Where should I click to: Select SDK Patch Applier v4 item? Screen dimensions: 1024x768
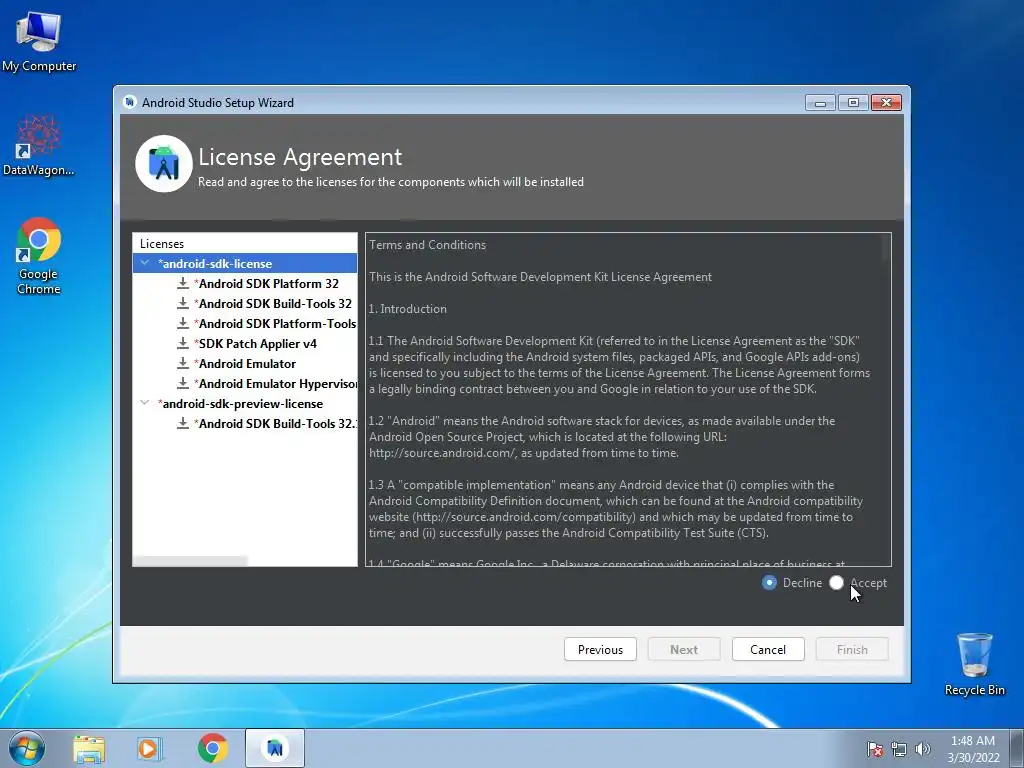(x=257, y=344)
